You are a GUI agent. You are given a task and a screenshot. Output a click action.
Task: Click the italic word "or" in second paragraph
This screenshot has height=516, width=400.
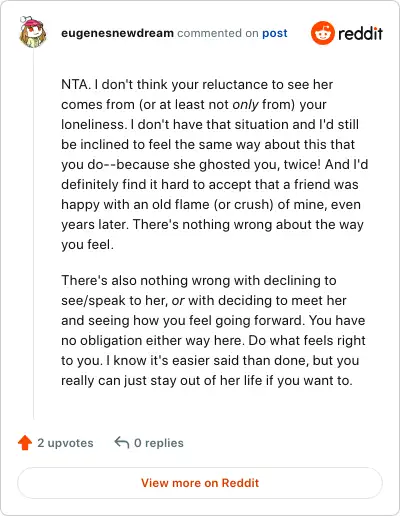click(178, 301)
